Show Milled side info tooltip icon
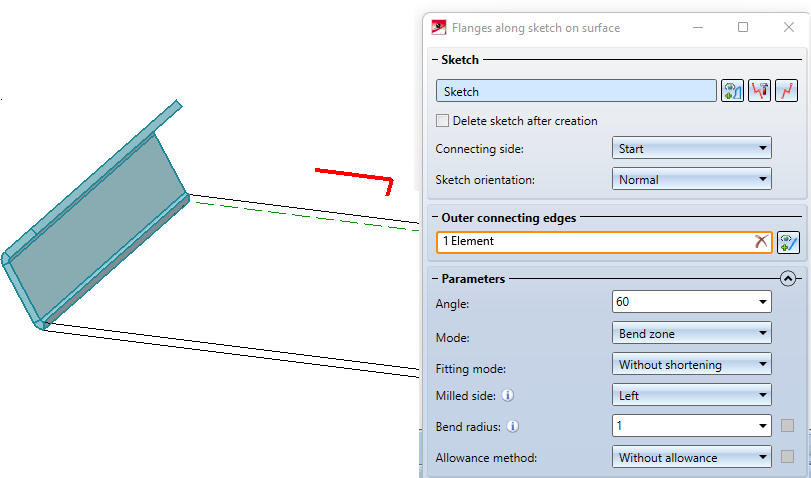The image size is (811, 478). coord(508,396)
